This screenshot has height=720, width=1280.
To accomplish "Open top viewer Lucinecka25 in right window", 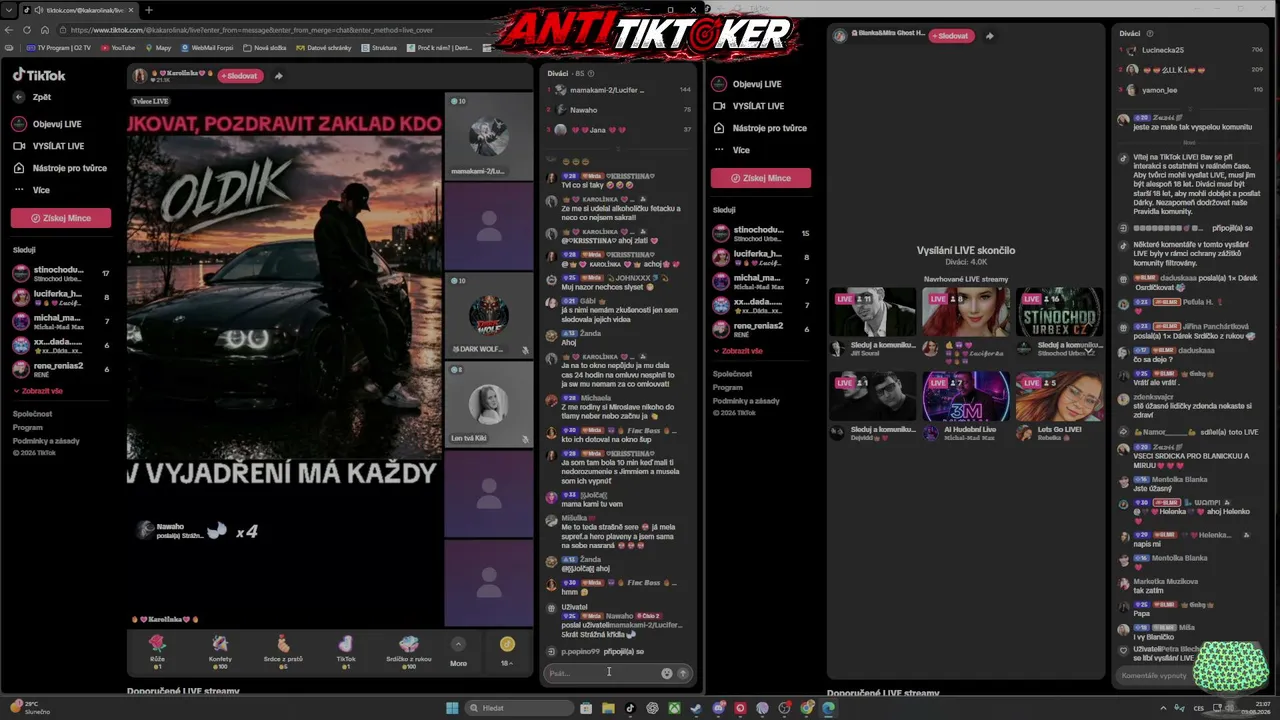I will tap(1191, 50).
